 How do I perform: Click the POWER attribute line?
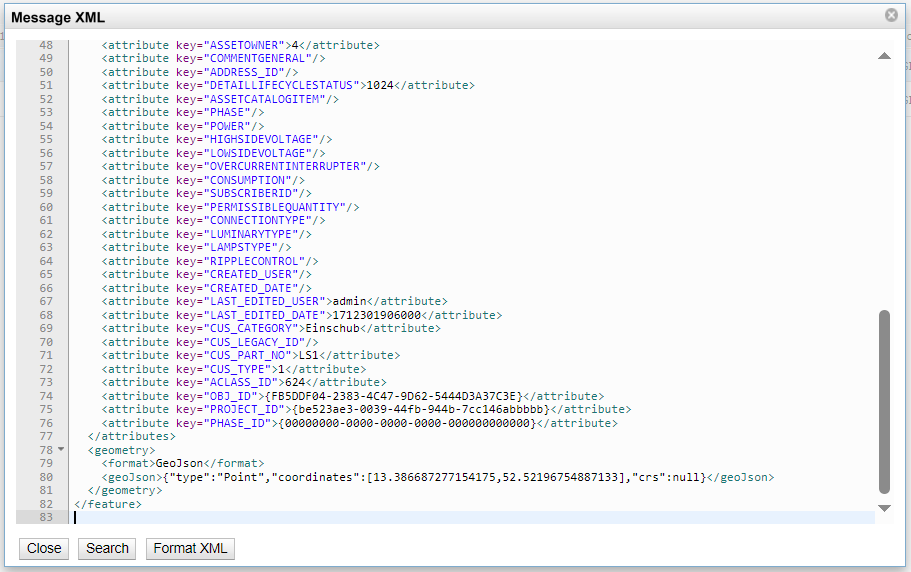(x=183, y=126)
